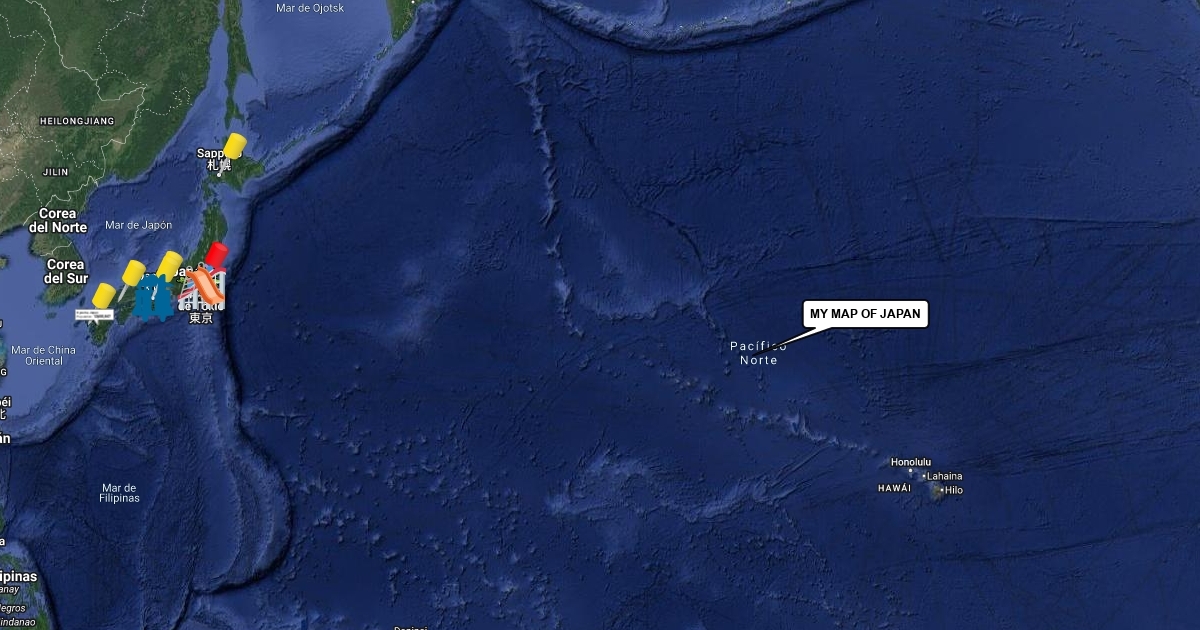Select the Mar de Japón label
Image resolution: width=1200 pixels, height=630 pixels.
pos(138,225)
